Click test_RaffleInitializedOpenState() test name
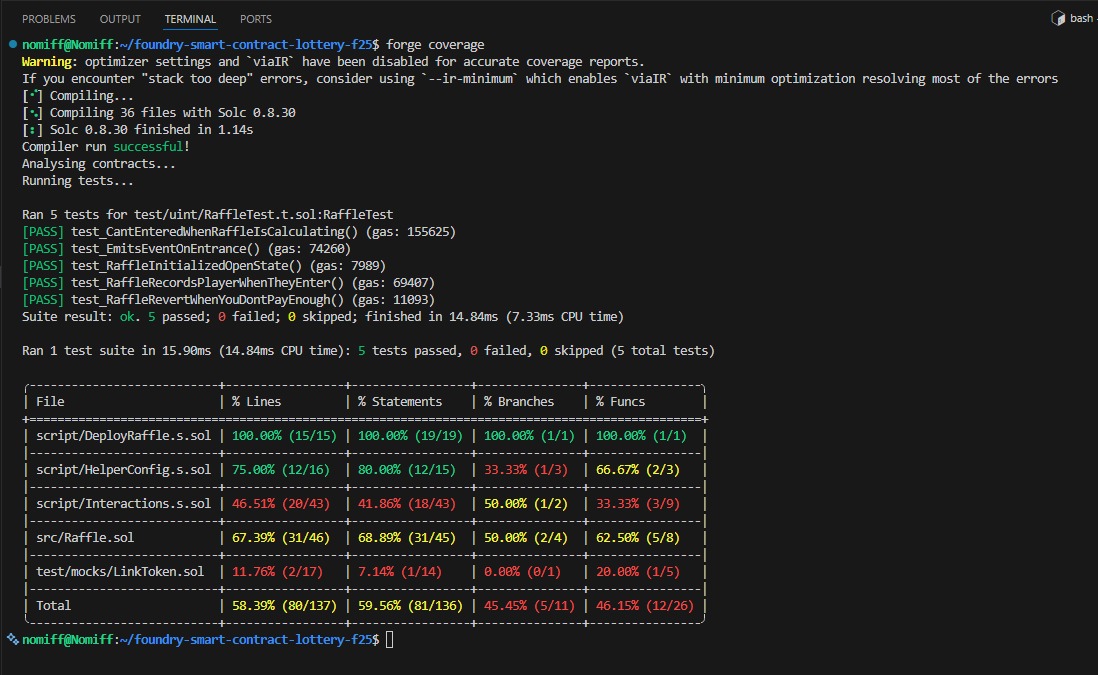This screenshot has width=1098, height=675. click(x=186, y=265)
